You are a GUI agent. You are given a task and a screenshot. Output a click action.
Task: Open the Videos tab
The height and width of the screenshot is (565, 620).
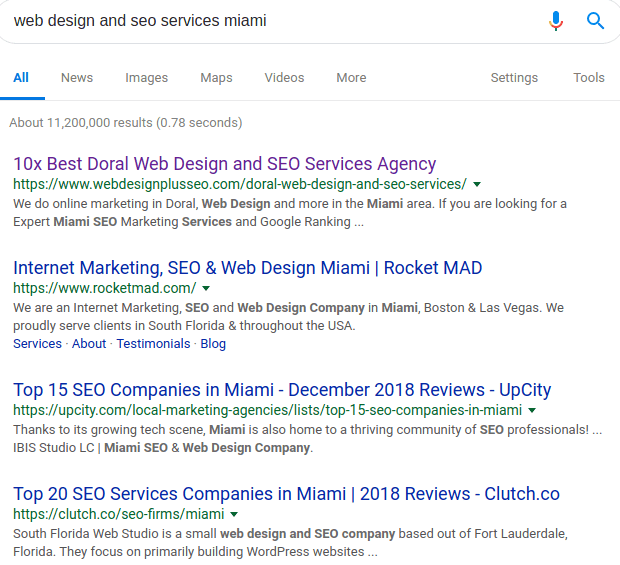[x=284, y=77]
